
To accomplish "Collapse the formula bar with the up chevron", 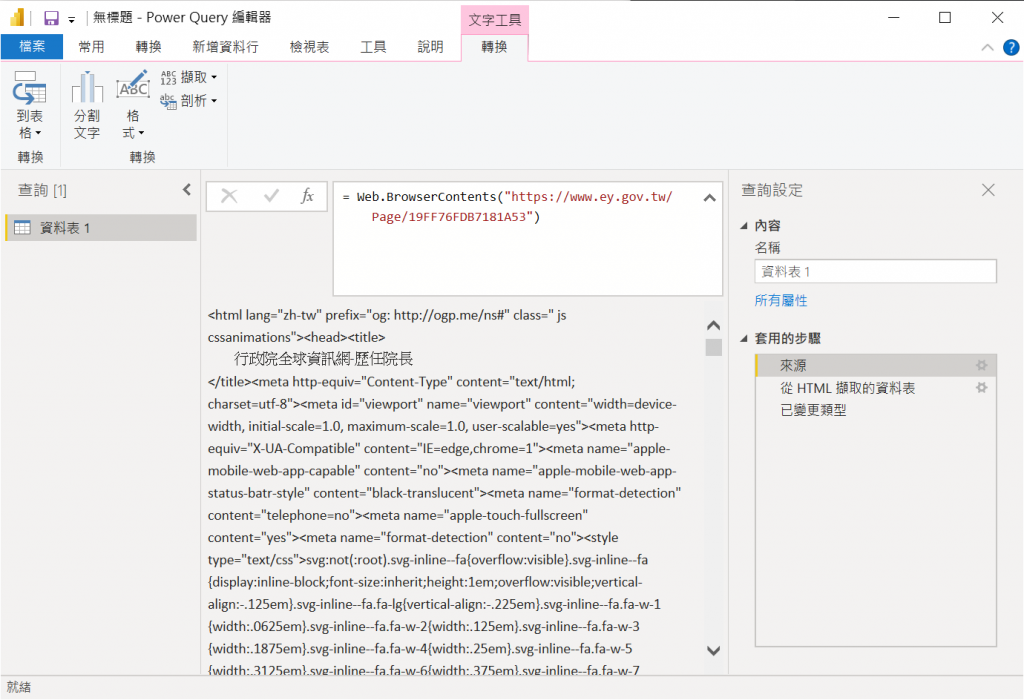I will pos(710,198).
